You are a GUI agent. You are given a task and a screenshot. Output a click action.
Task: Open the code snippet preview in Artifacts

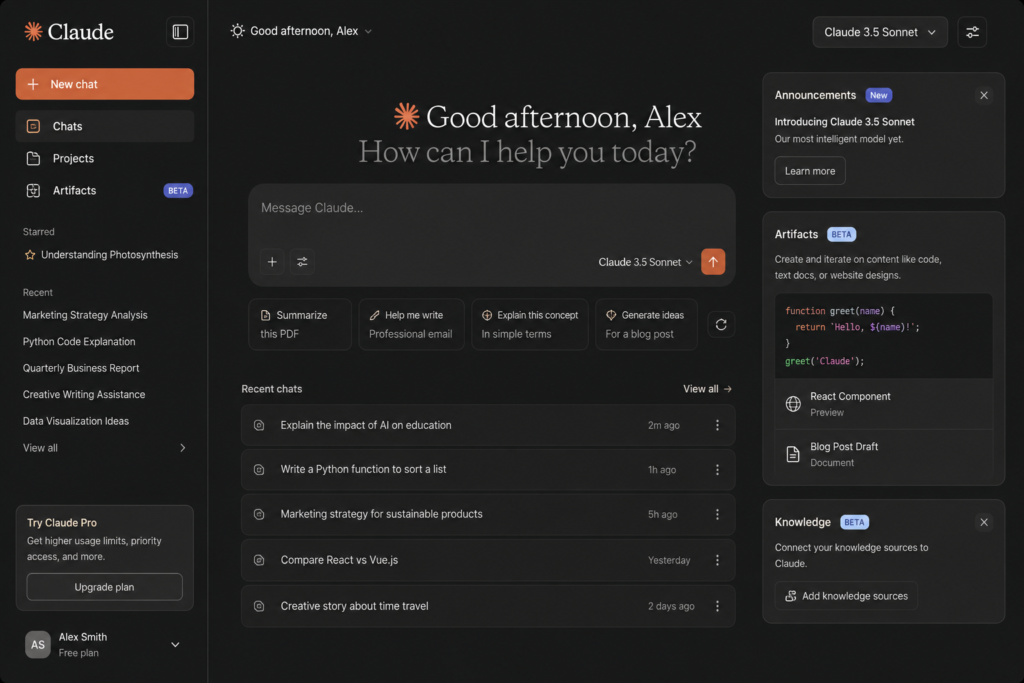[x=884, y=336]
